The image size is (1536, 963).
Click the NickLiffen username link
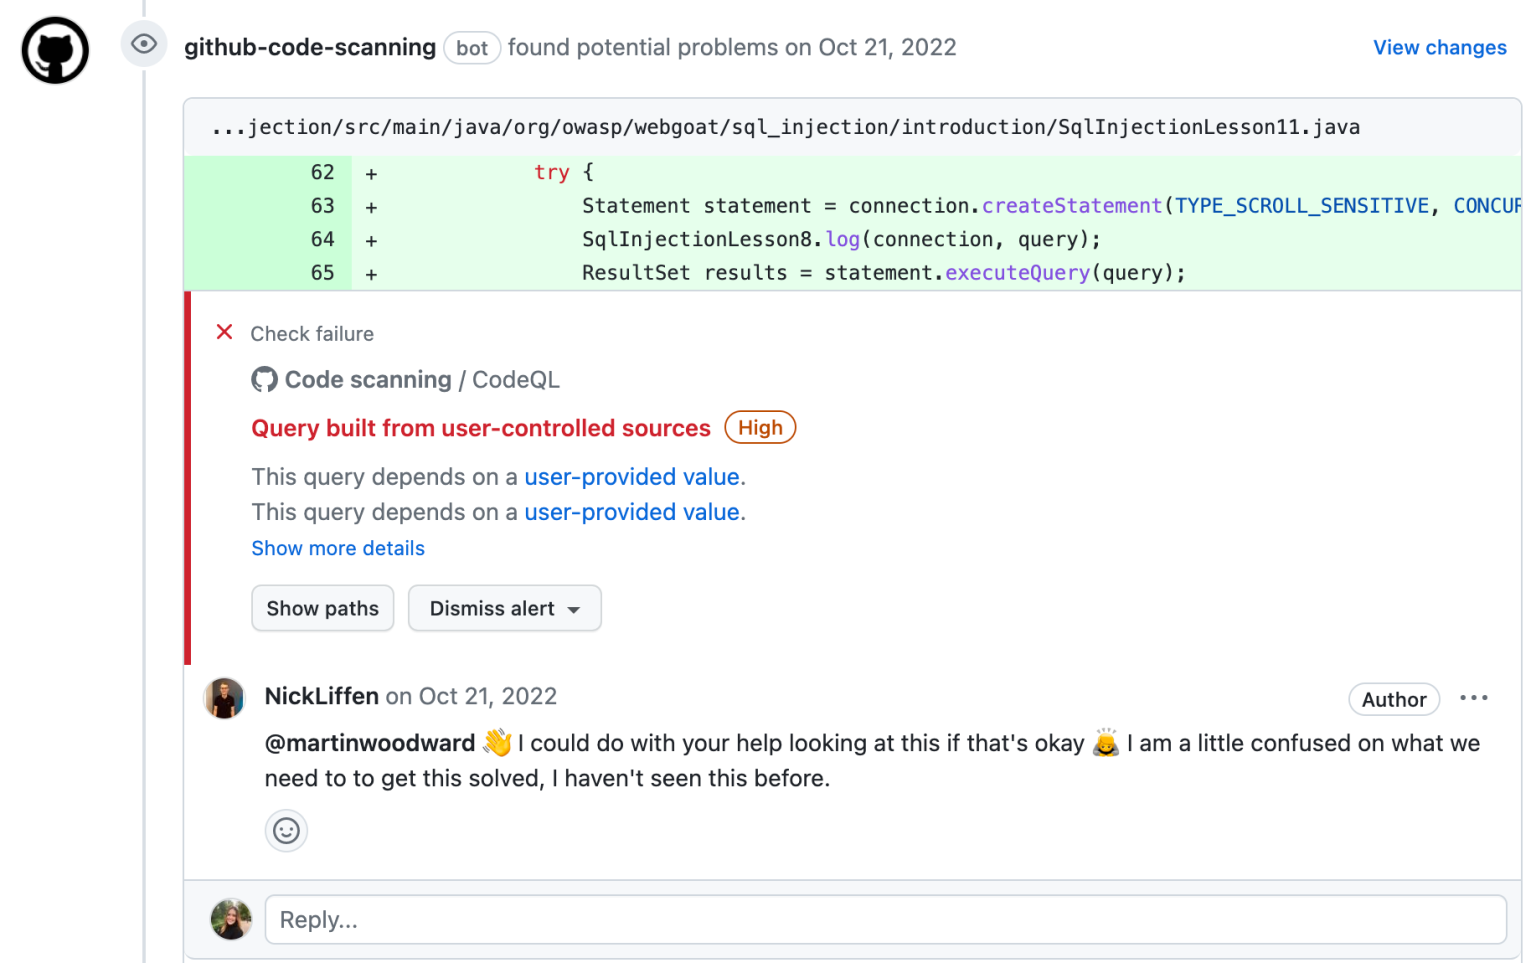(321, 696)
